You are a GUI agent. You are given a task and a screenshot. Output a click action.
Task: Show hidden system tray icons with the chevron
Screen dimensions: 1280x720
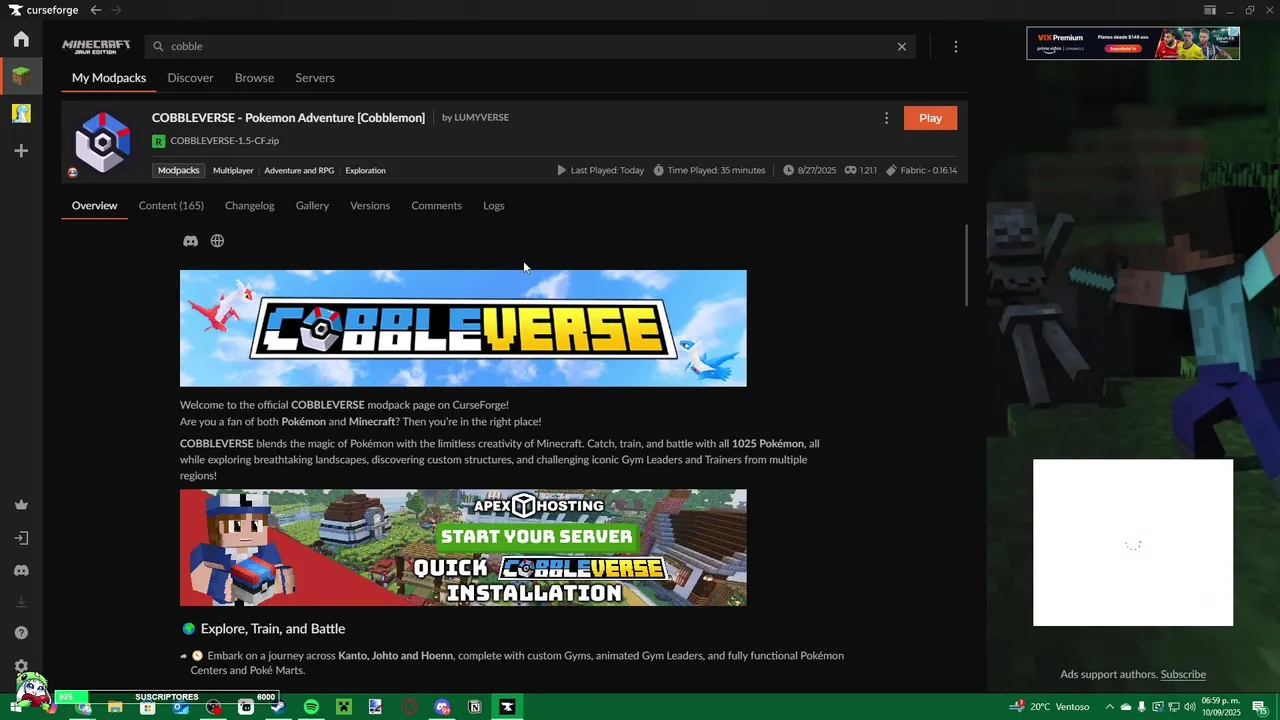coord(1109,707)
